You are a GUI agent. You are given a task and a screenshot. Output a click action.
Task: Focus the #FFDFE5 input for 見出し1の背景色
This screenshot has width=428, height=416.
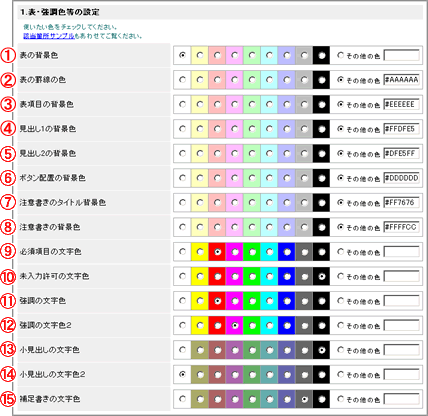[402, 129]
